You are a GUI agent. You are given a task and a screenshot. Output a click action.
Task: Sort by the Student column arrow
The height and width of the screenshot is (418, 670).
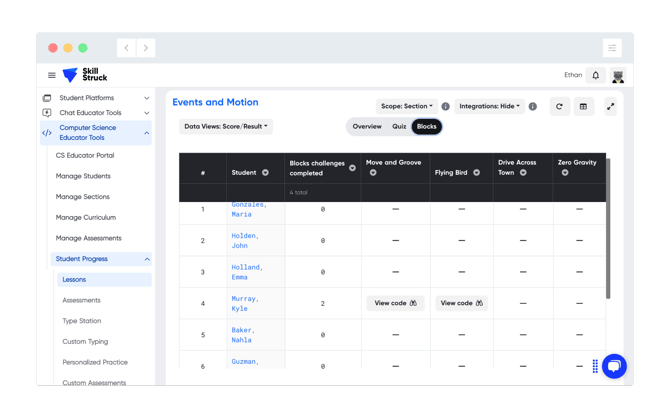click(x=265, y=173)
